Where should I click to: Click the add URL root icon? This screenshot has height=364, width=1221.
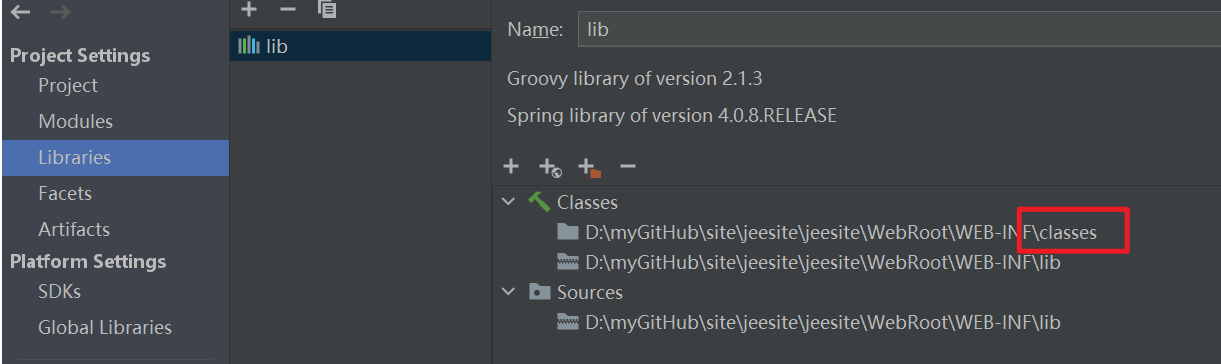(x=550, y=167)
